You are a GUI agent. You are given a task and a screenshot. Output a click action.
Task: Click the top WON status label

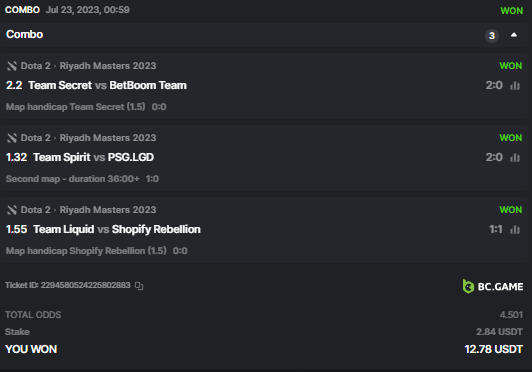[x=512, y=11]
